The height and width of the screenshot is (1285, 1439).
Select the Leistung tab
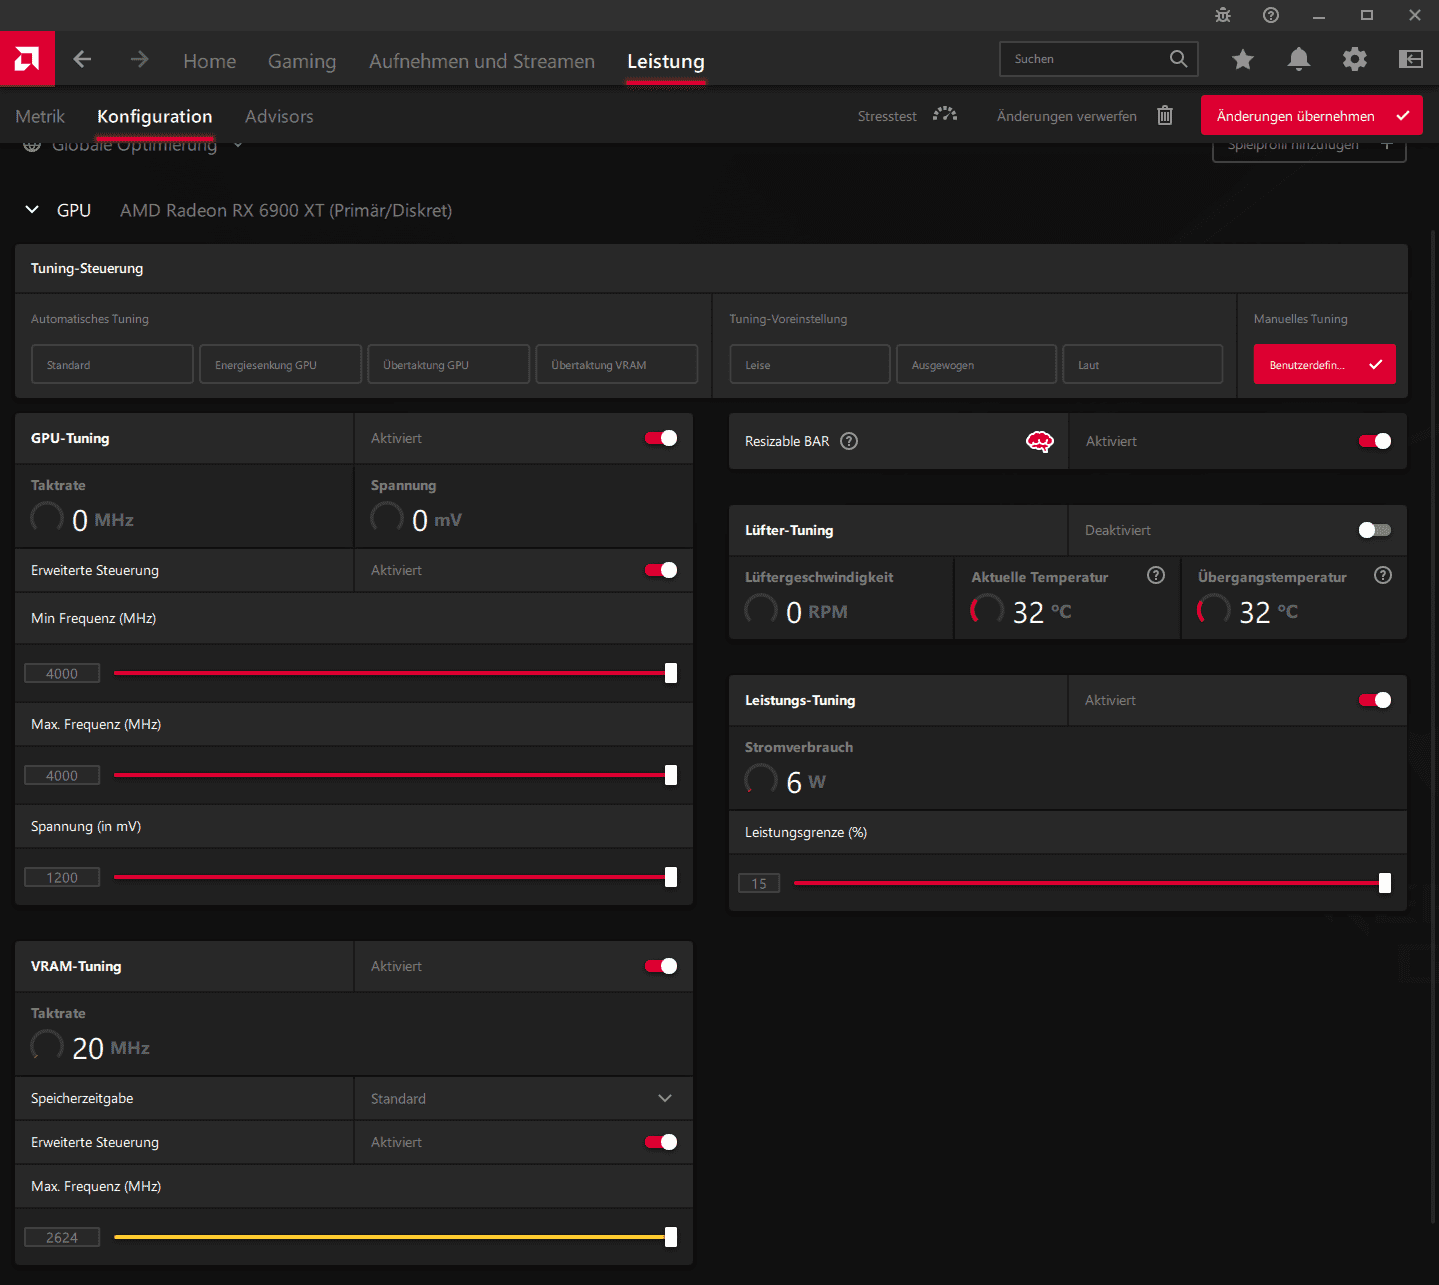point(666,61)
